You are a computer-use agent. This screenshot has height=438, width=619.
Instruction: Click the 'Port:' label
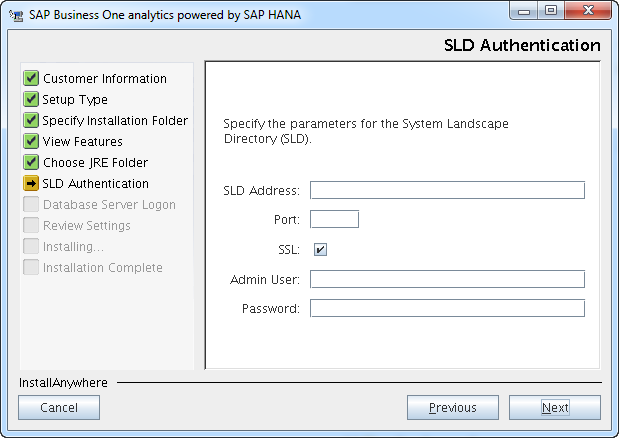(287, 219)
